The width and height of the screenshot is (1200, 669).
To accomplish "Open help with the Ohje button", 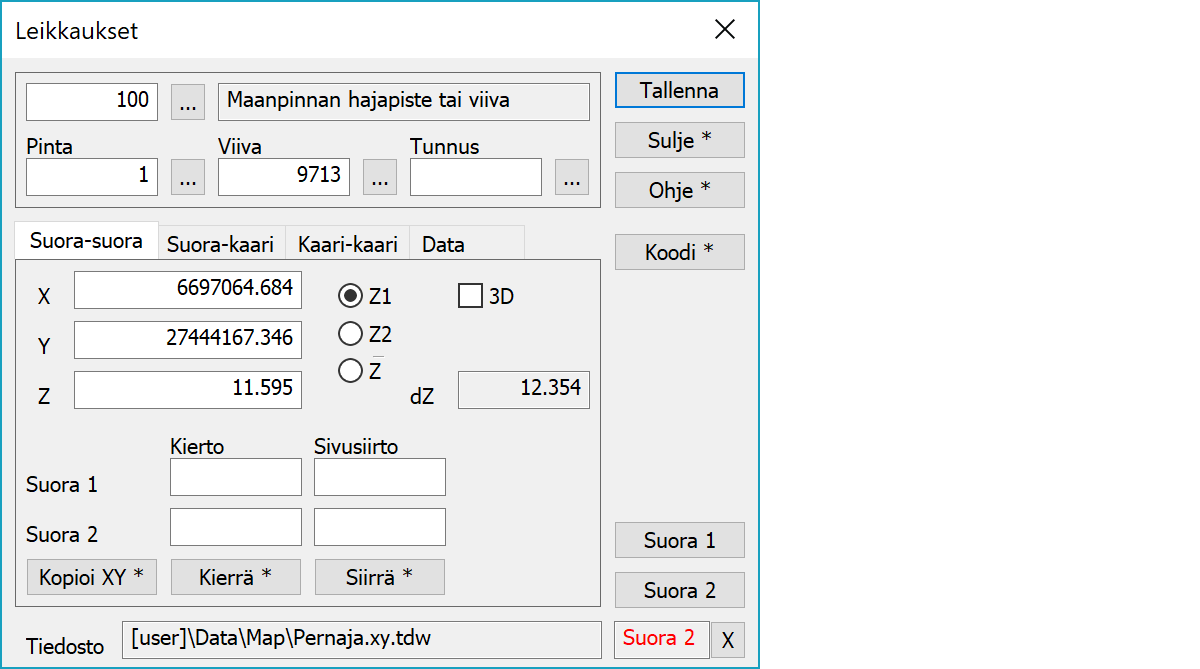I will click(679, 190).
